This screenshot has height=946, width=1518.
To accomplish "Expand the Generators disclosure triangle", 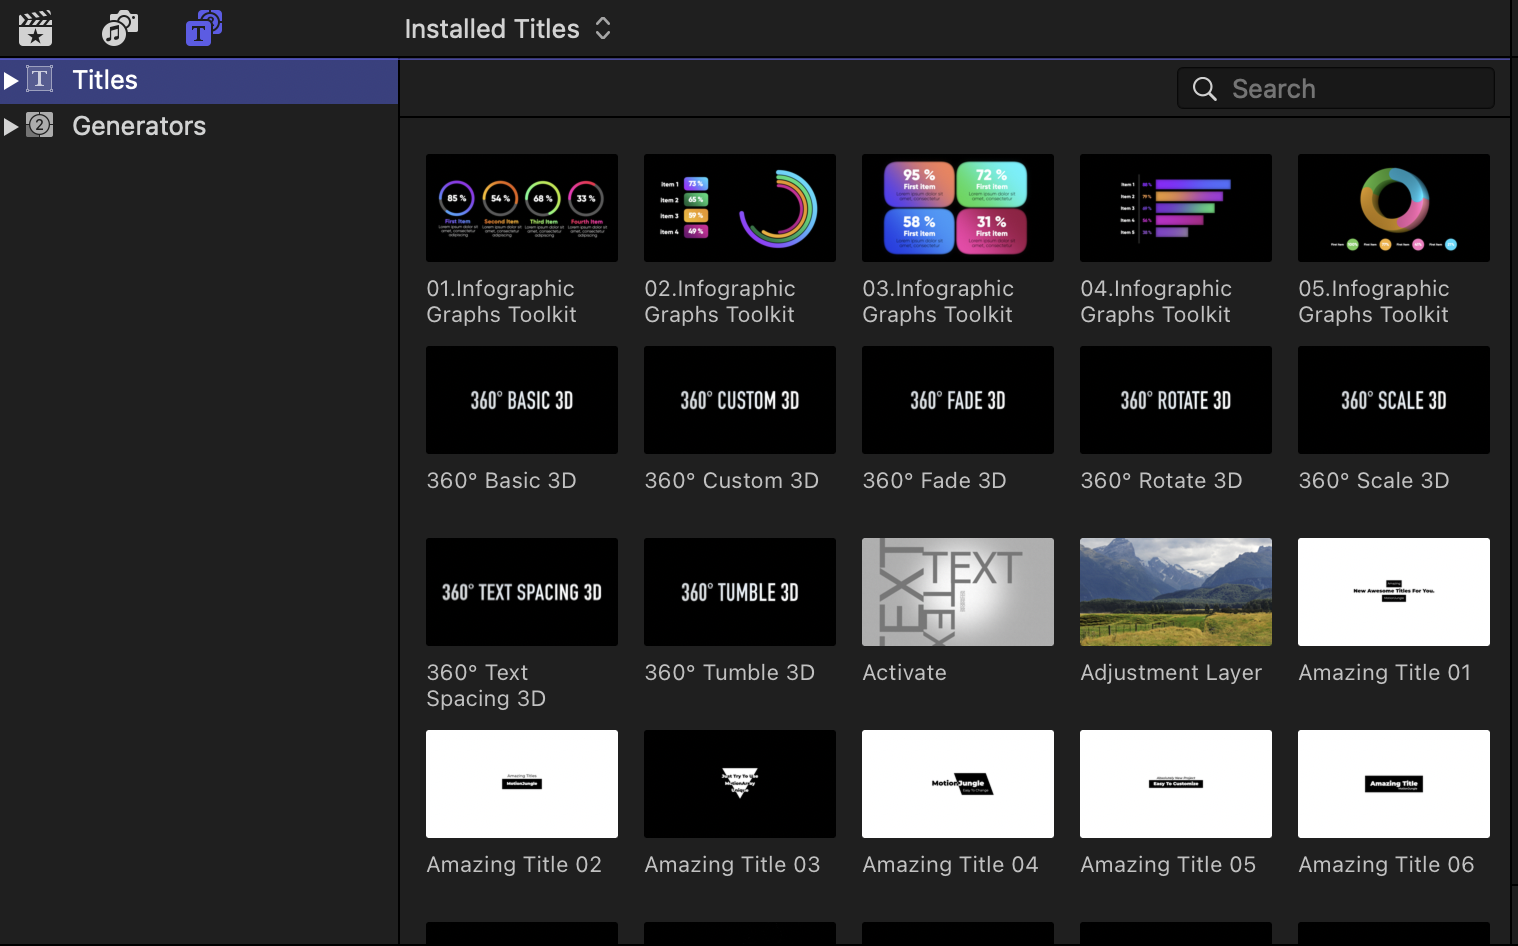I will point(11,126).
